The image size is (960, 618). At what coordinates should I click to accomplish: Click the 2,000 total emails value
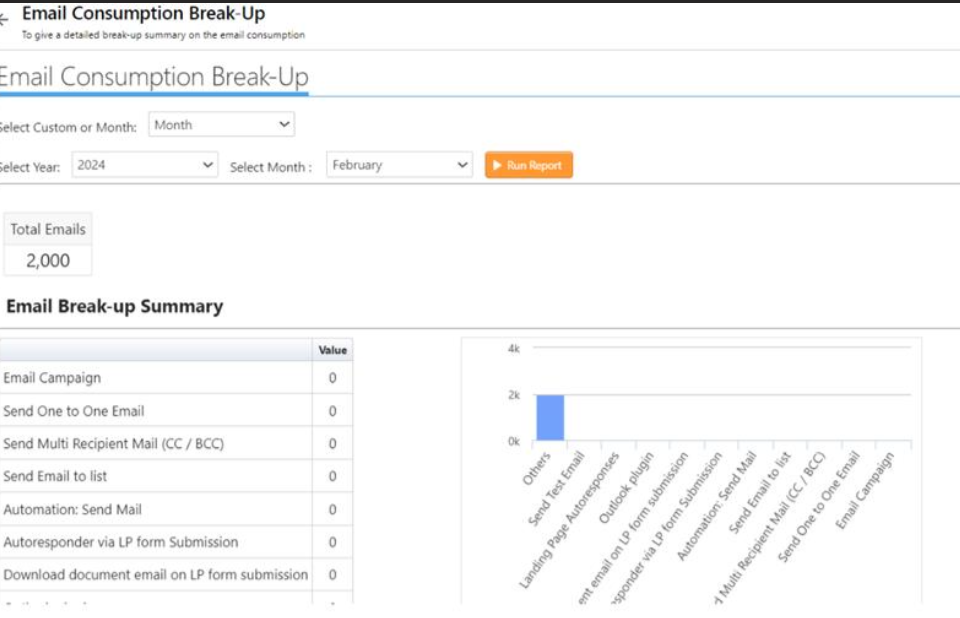point(48,261)
